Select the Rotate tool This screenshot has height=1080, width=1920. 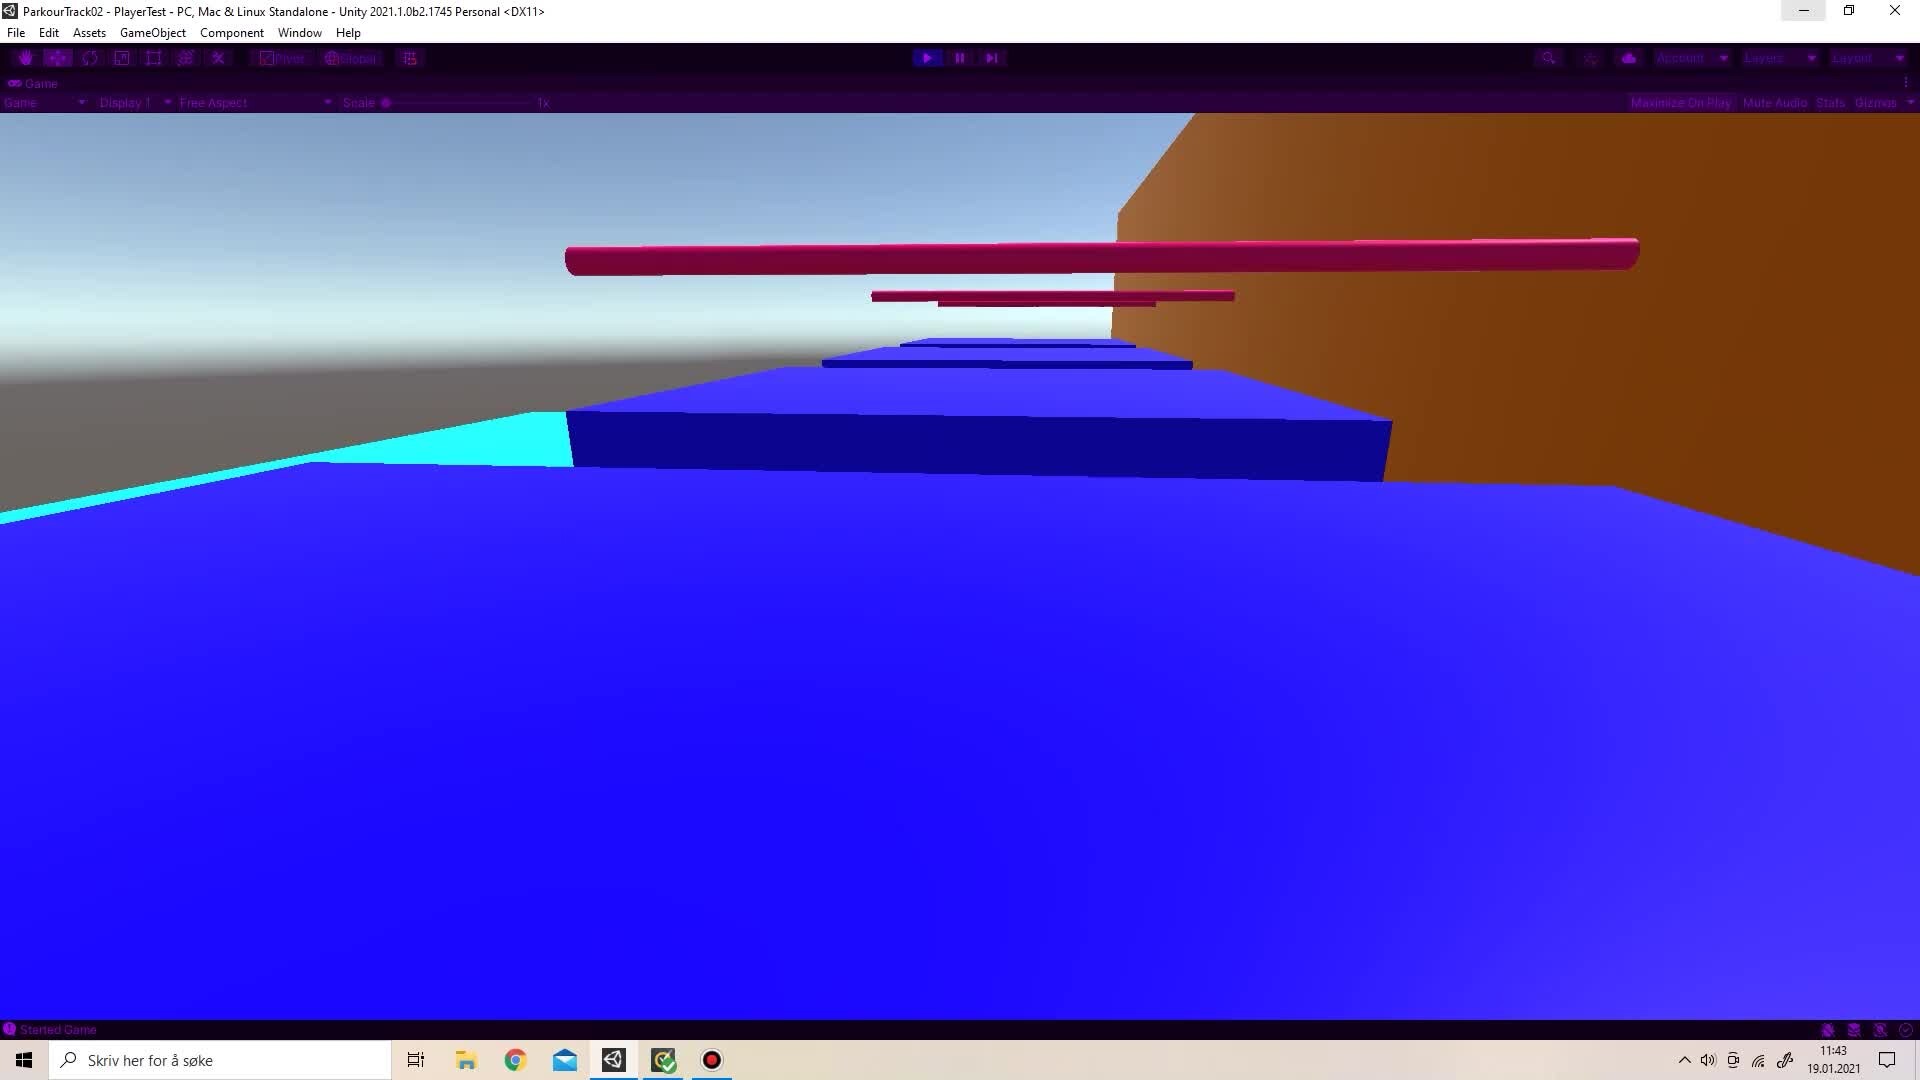[x=90, y=58]
